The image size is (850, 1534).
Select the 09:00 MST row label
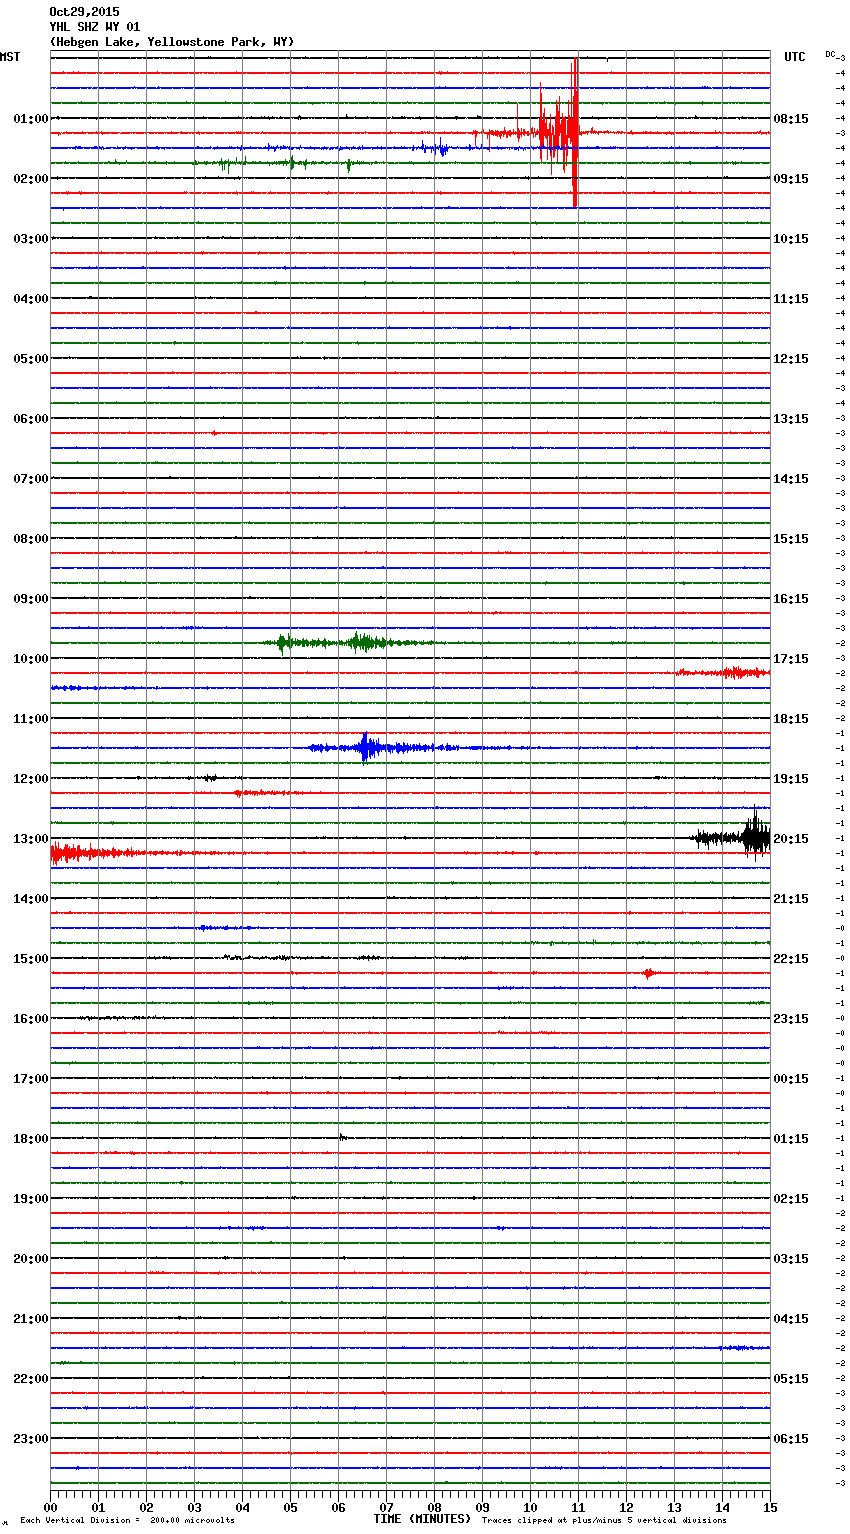[30, 598]
